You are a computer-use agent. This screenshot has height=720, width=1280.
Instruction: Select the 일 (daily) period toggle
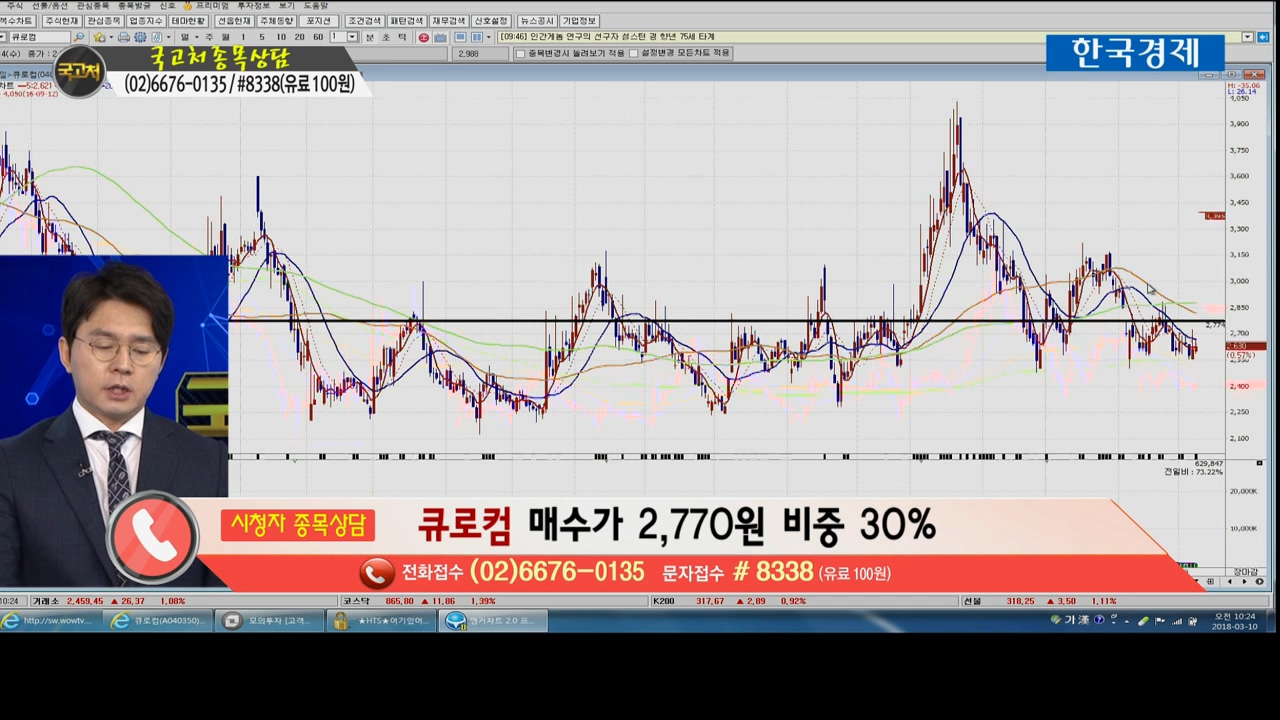tap(185, 37)
